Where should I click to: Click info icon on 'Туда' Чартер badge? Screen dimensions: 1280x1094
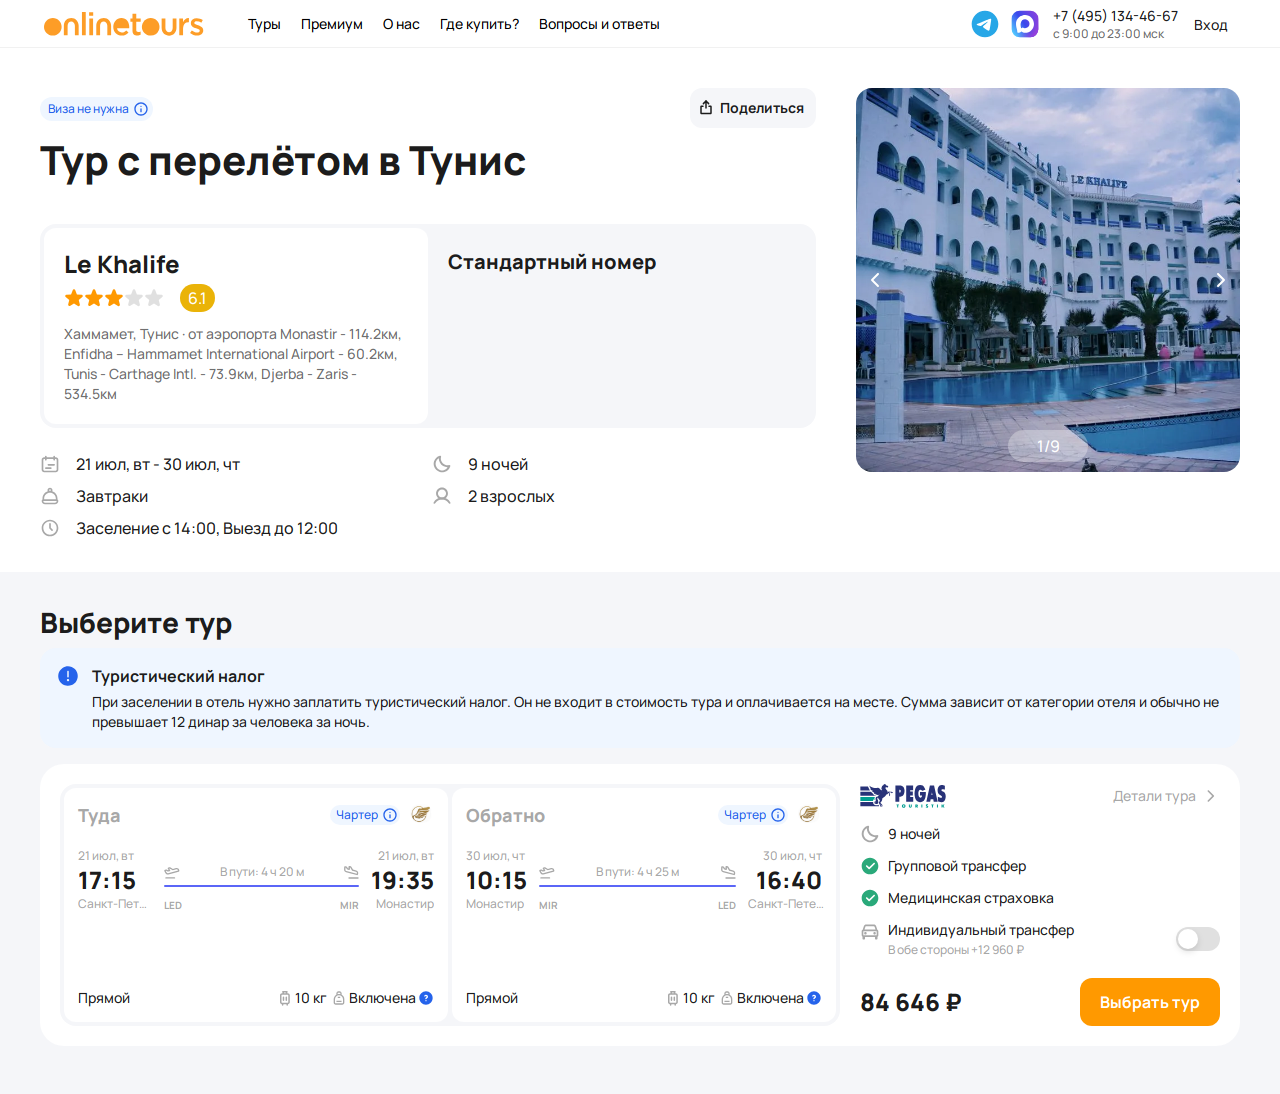(390, 815)
